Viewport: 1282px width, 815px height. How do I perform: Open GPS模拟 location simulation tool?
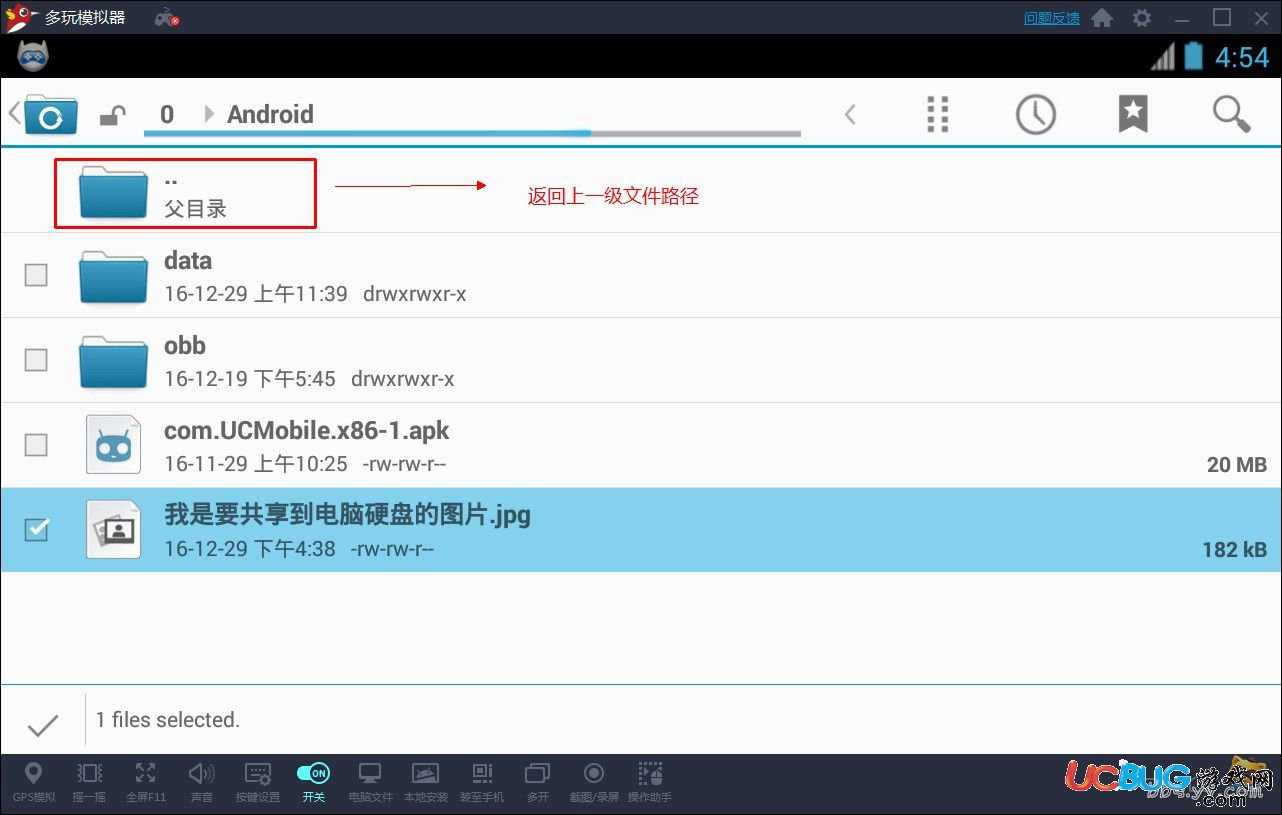33,782
